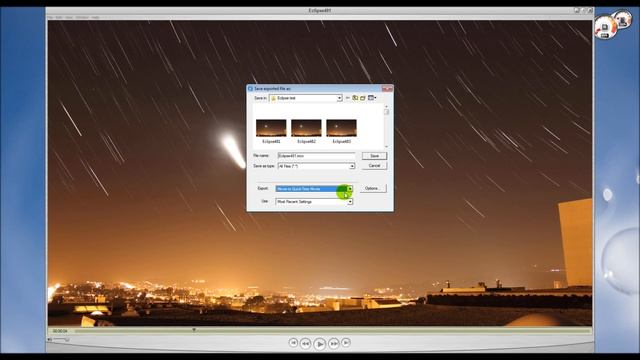
Task: Expand the Save as type dropdown
Action: (351, 166)
